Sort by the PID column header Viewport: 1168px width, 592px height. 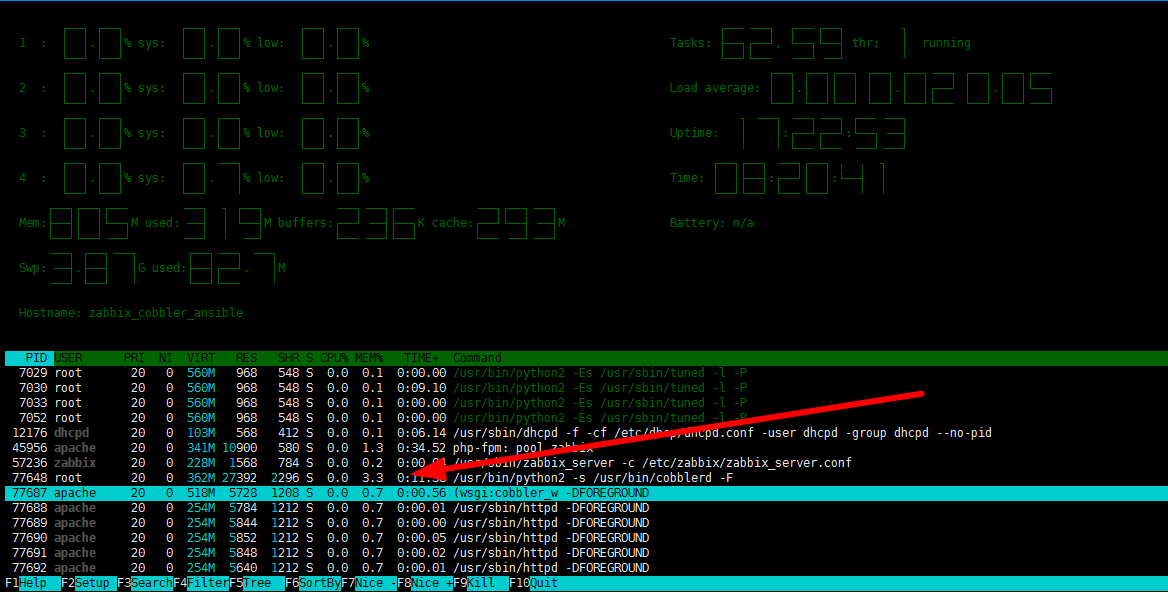pyautogui.click(x=36, y=358)
